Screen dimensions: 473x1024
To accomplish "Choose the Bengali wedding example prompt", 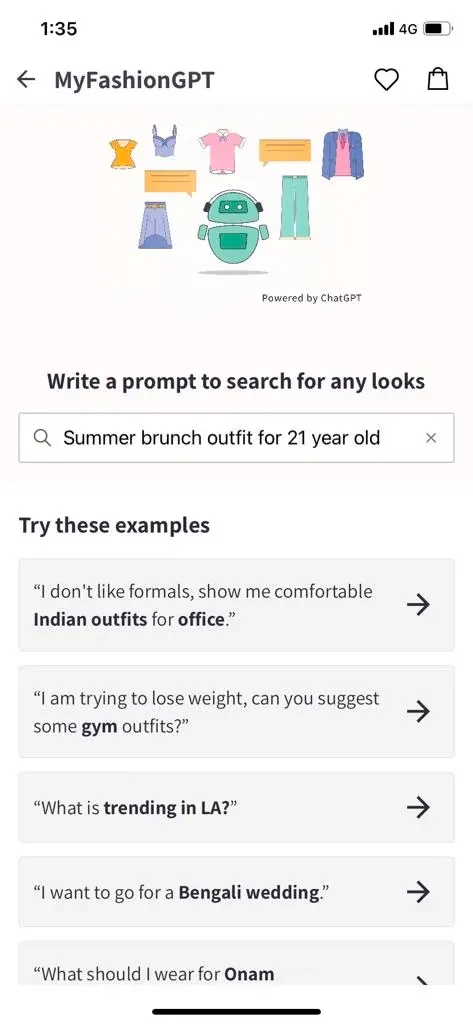I will coord(236,892).
